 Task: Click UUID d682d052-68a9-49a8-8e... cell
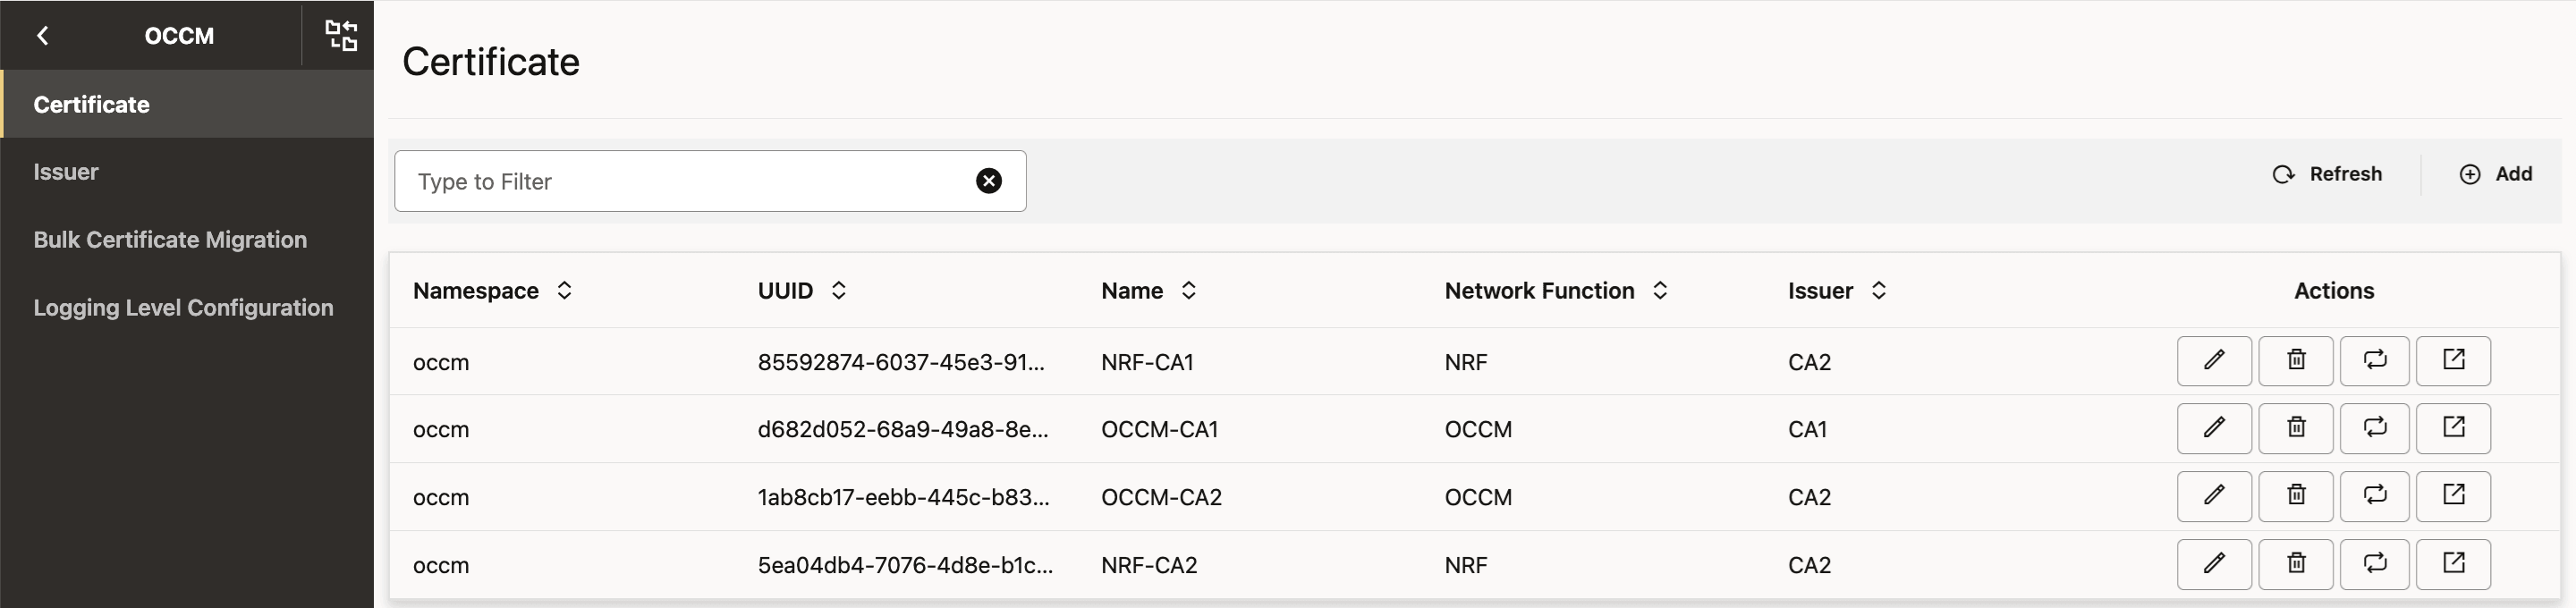coord(903,430)
